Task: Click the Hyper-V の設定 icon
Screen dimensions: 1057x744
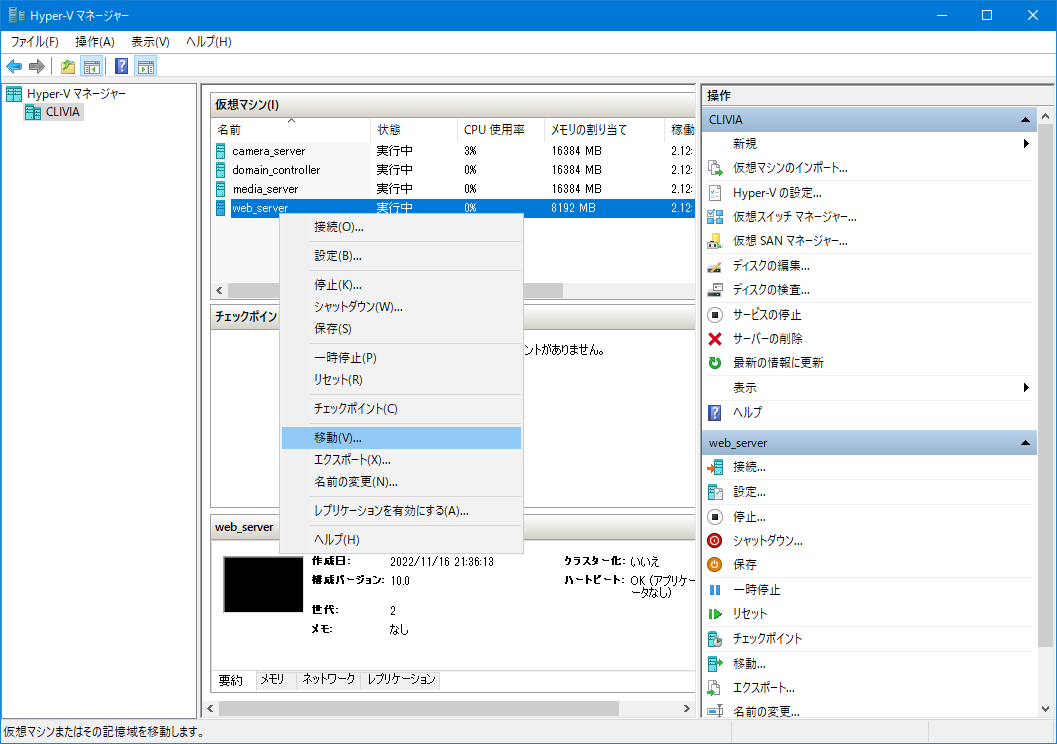Action: 715,193
